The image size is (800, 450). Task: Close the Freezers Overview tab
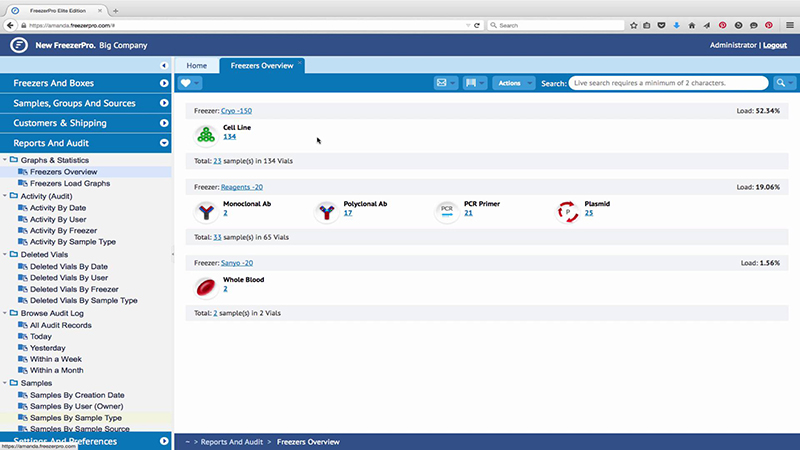pyautogui.click(x=299, y=62)
